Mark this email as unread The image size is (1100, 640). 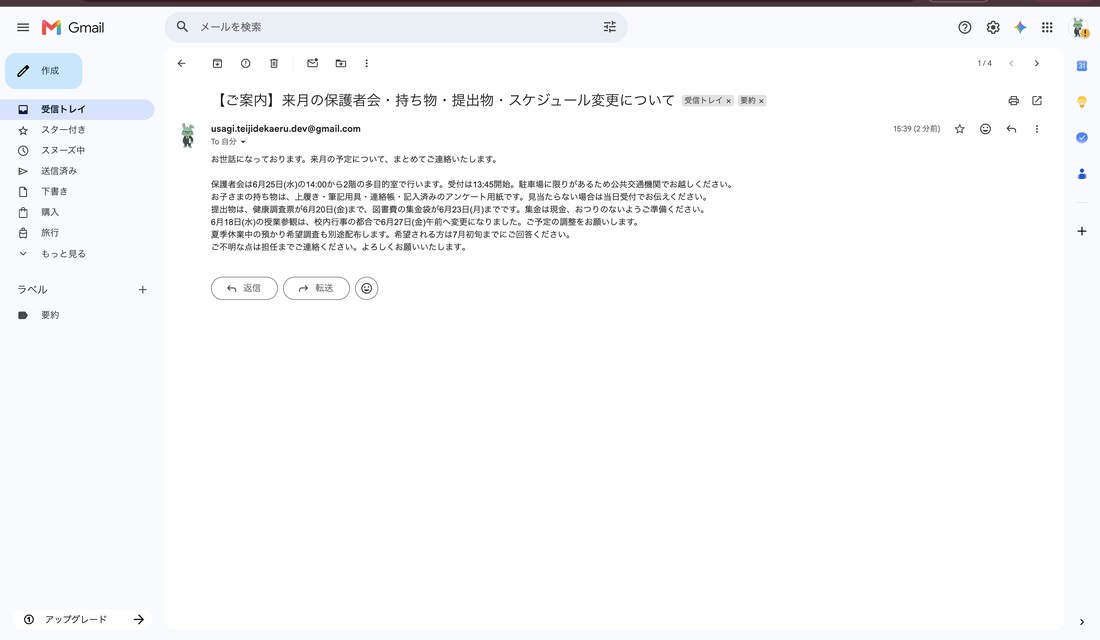(313, 63)
